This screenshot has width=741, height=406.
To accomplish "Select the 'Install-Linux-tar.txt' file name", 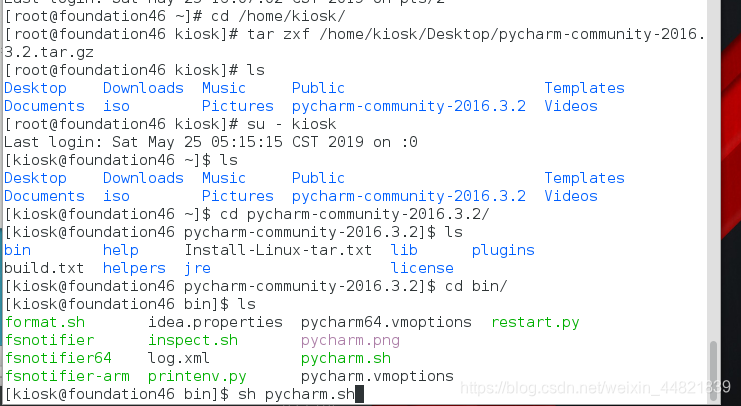I will [x=278, y=250].
